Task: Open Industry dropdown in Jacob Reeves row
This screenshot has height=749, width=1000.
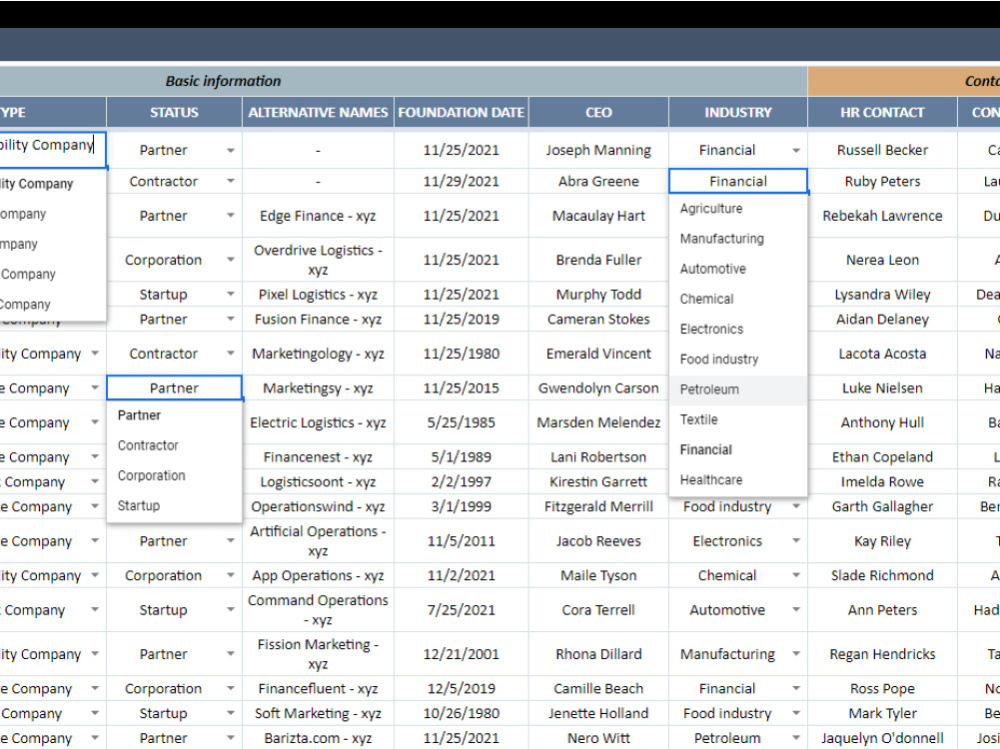Action: [x=796, y=541]
